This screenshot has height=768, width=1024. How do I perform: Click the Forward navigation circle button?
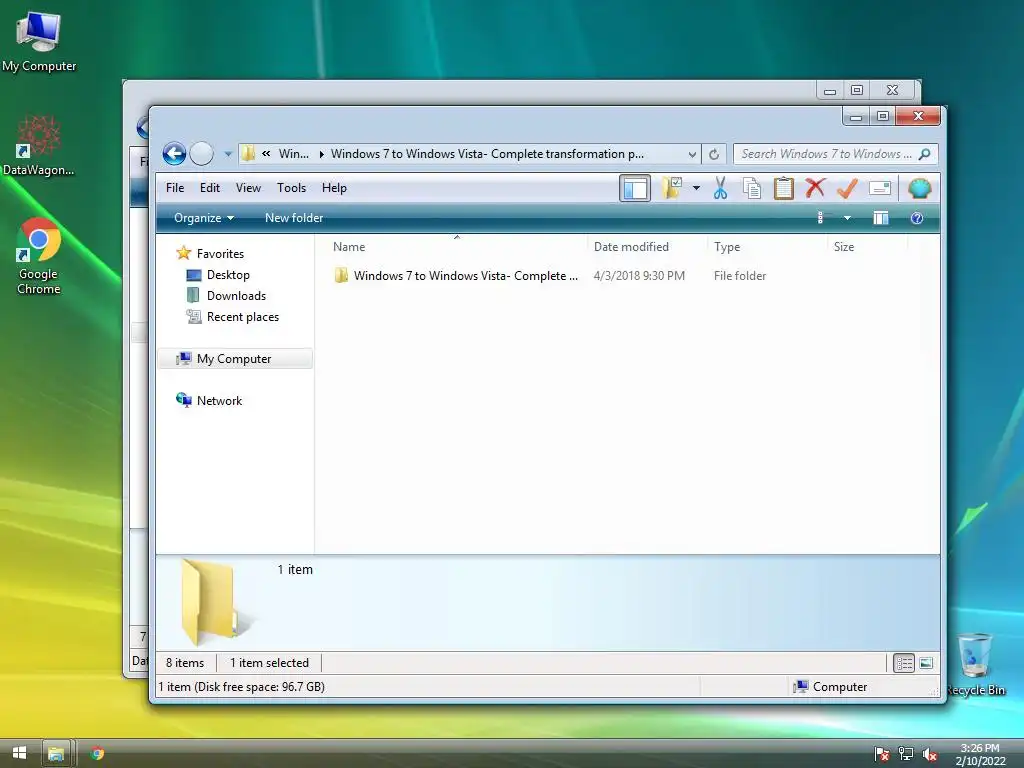(202, 154)
